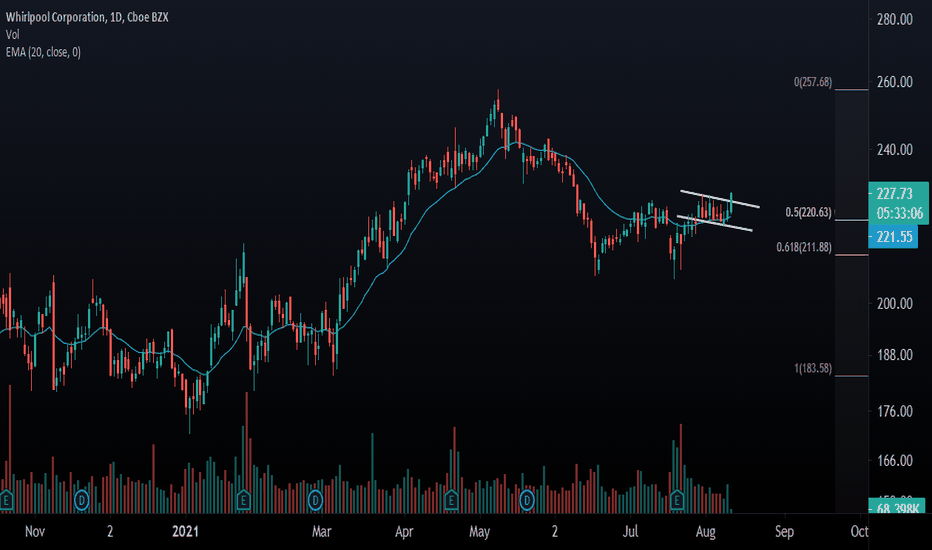Click the bar countdown 05:33:06
Screen dimensions: 932x550
pos(898,213)
